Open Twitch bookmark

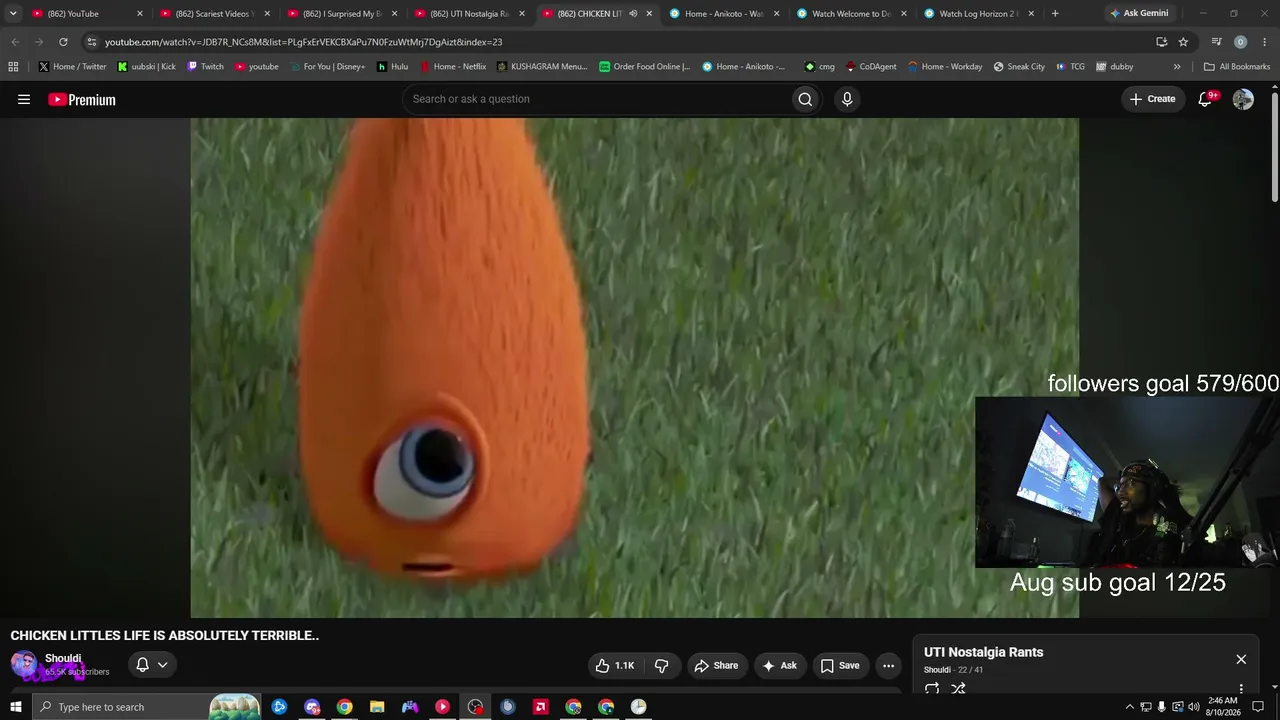[x=206, y=67]
